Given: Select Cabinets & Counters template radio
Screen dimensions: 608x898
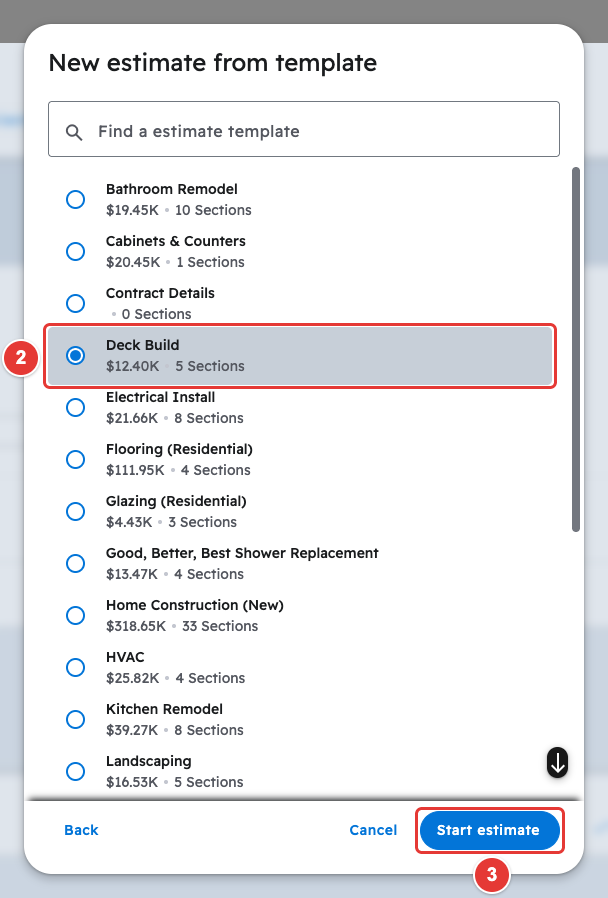Looking at the screenshot, I should tap(76, 251).
